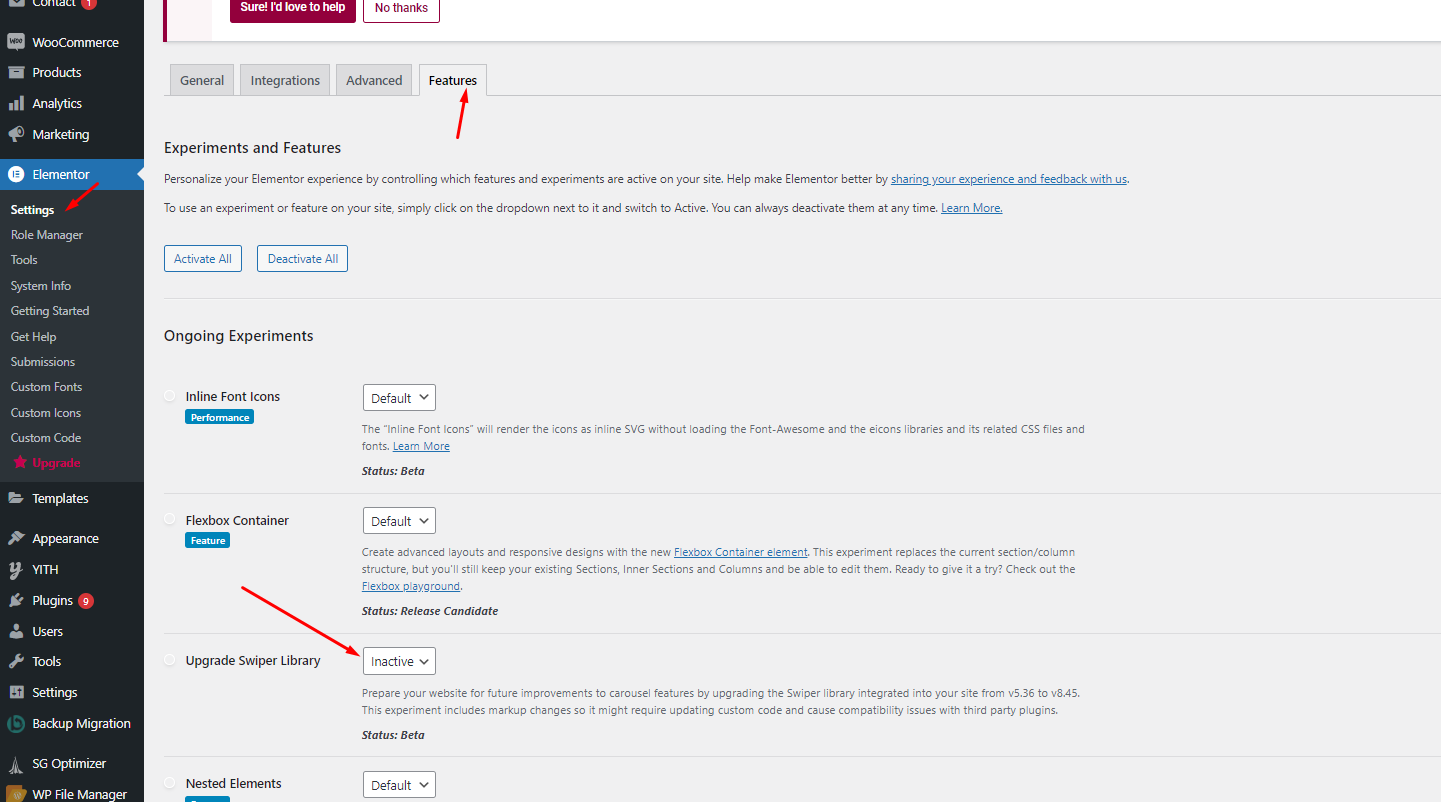Click the Analytics bar chart icon
Image resolution: width=1441 pixels, height=802 pixels.
(x=16, y=103)
